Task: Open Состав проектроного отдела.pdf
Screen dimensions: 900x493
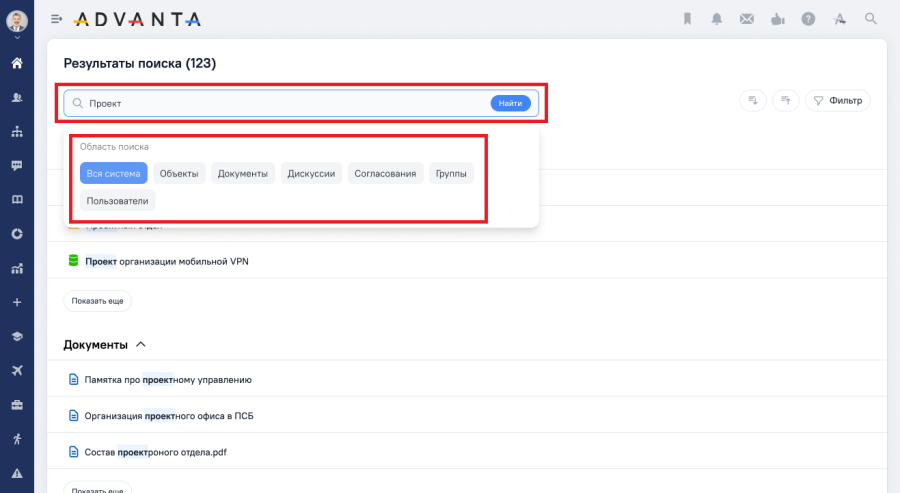Action: 156,452
